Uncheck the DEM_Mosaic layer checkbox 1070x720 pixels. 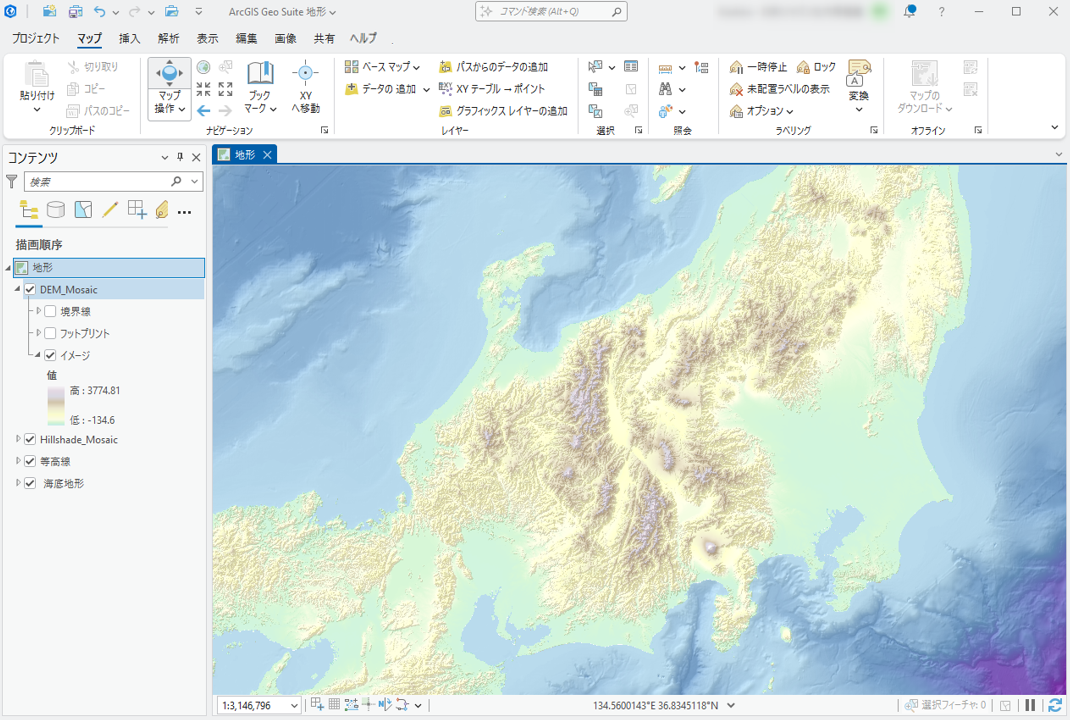tap(30, 290)
